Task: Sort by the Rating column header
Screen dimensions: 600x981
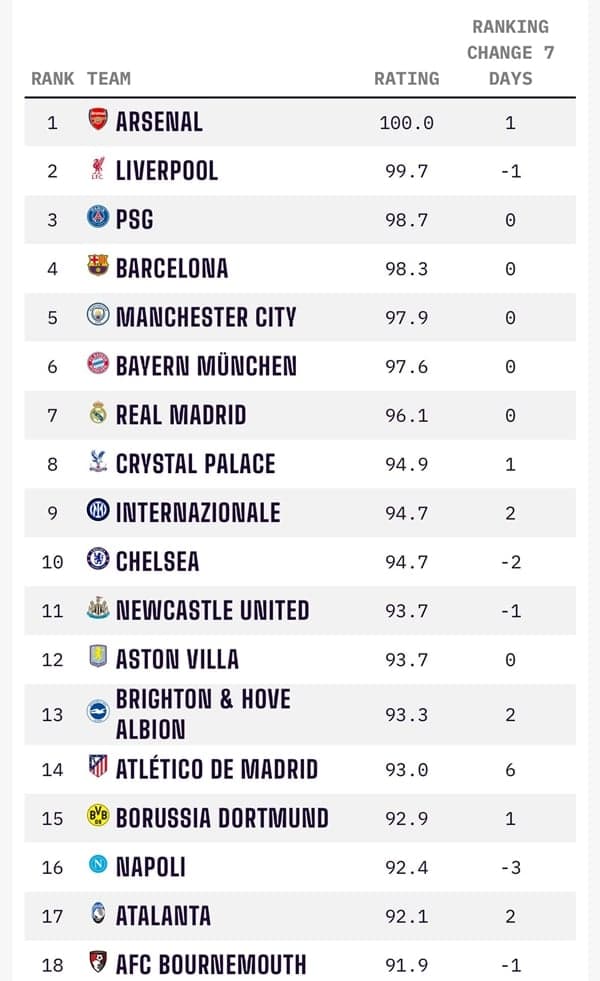Action: [x=406, y=78]
